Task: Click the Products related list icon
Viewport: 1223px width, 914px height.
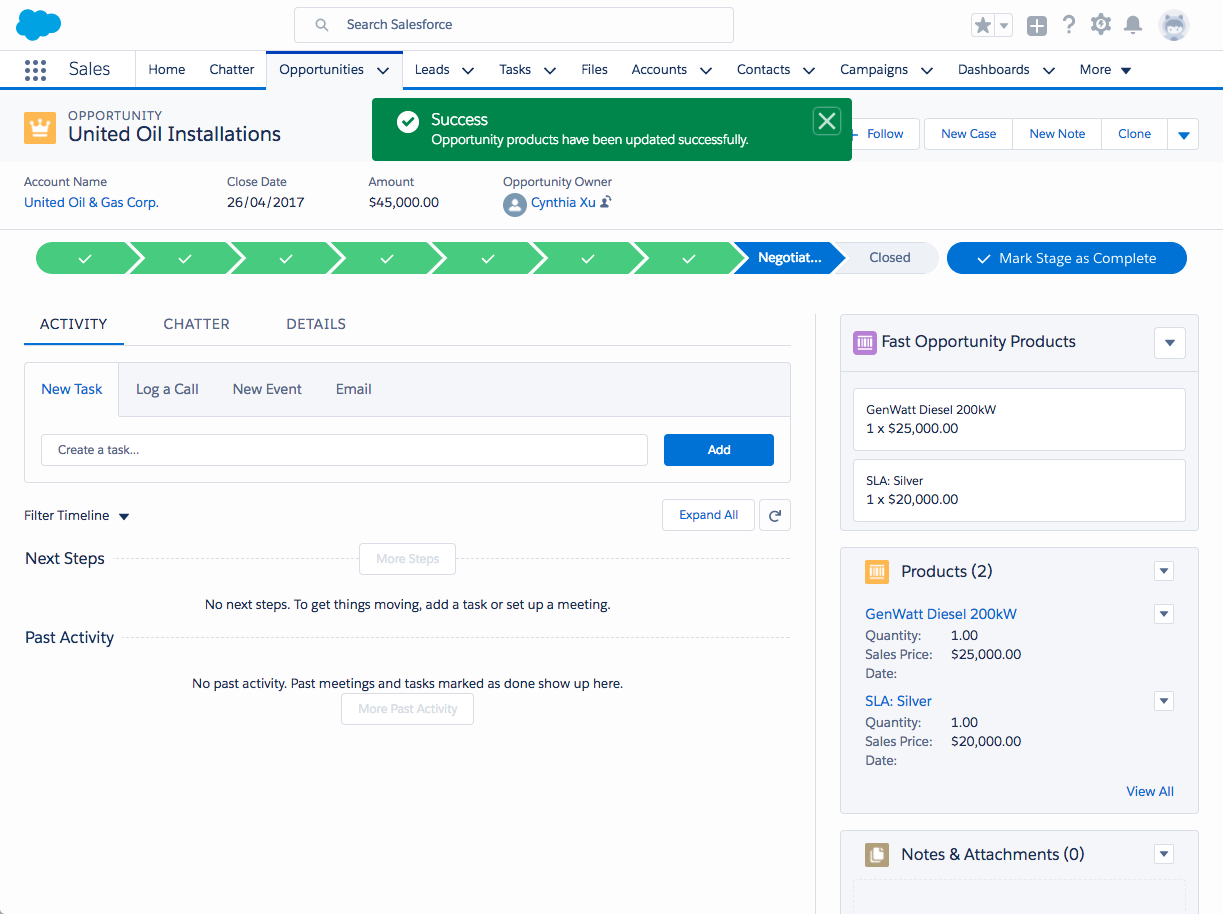Action: tap(877, 571)
